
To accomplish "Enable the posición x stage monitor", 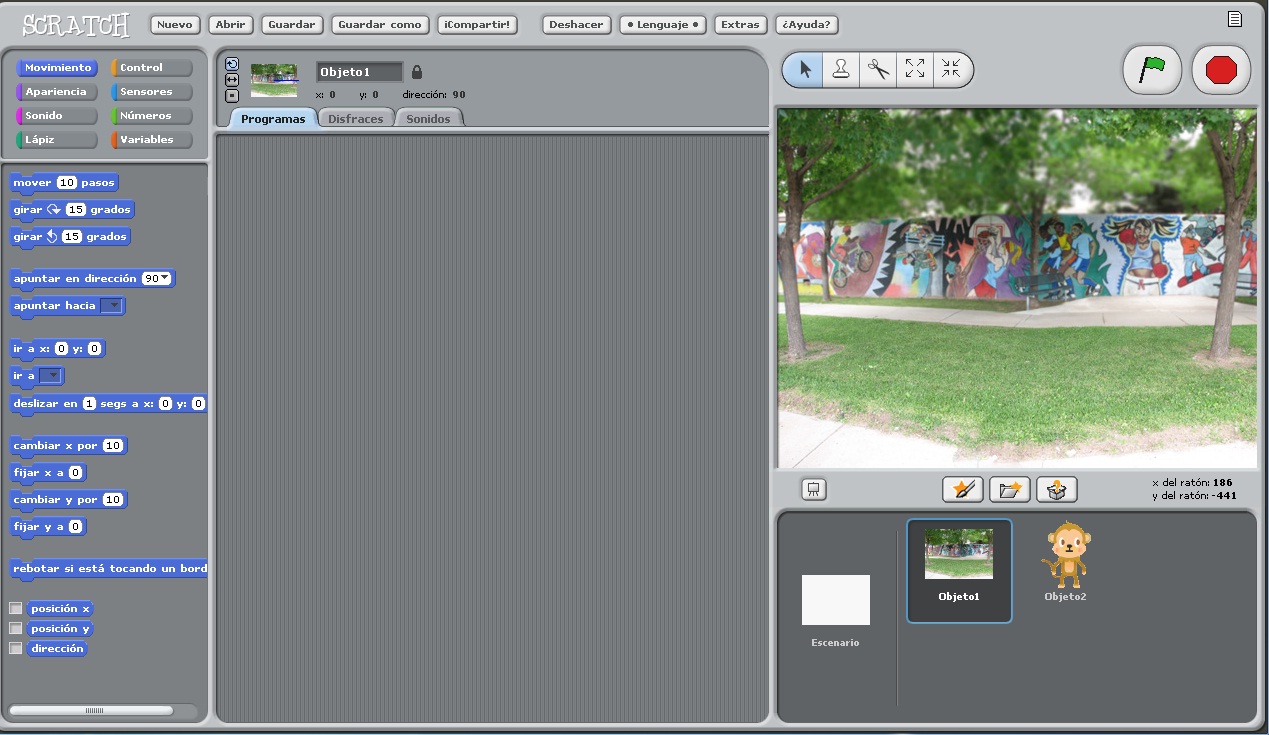I will [15, 608].
